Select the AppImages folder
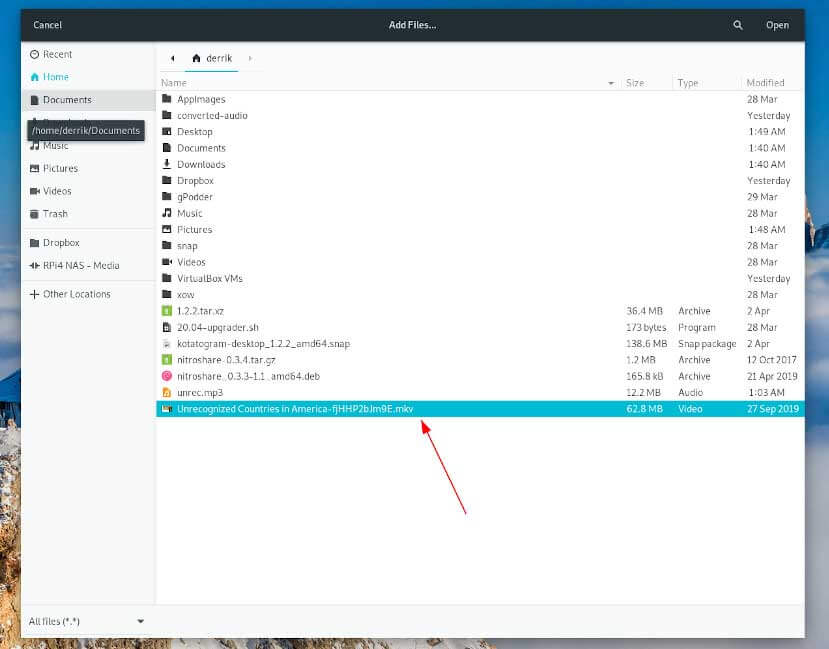829x649 pixels. 480,99
